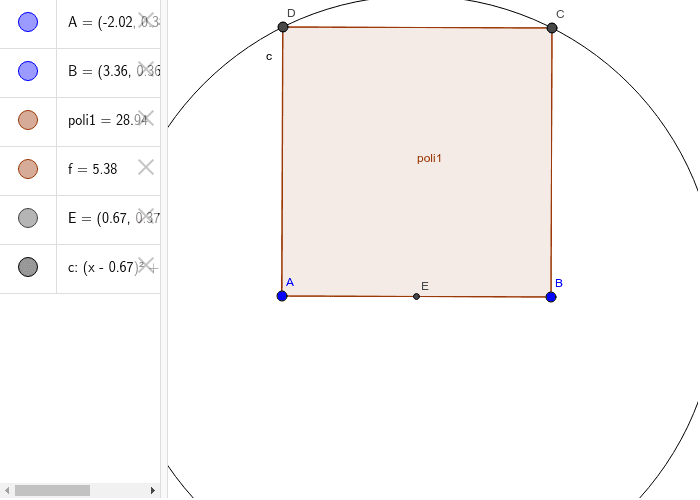Screen dimensions: 700x500
Task: Delete point B row with X icon
Action: coord(146,69)
